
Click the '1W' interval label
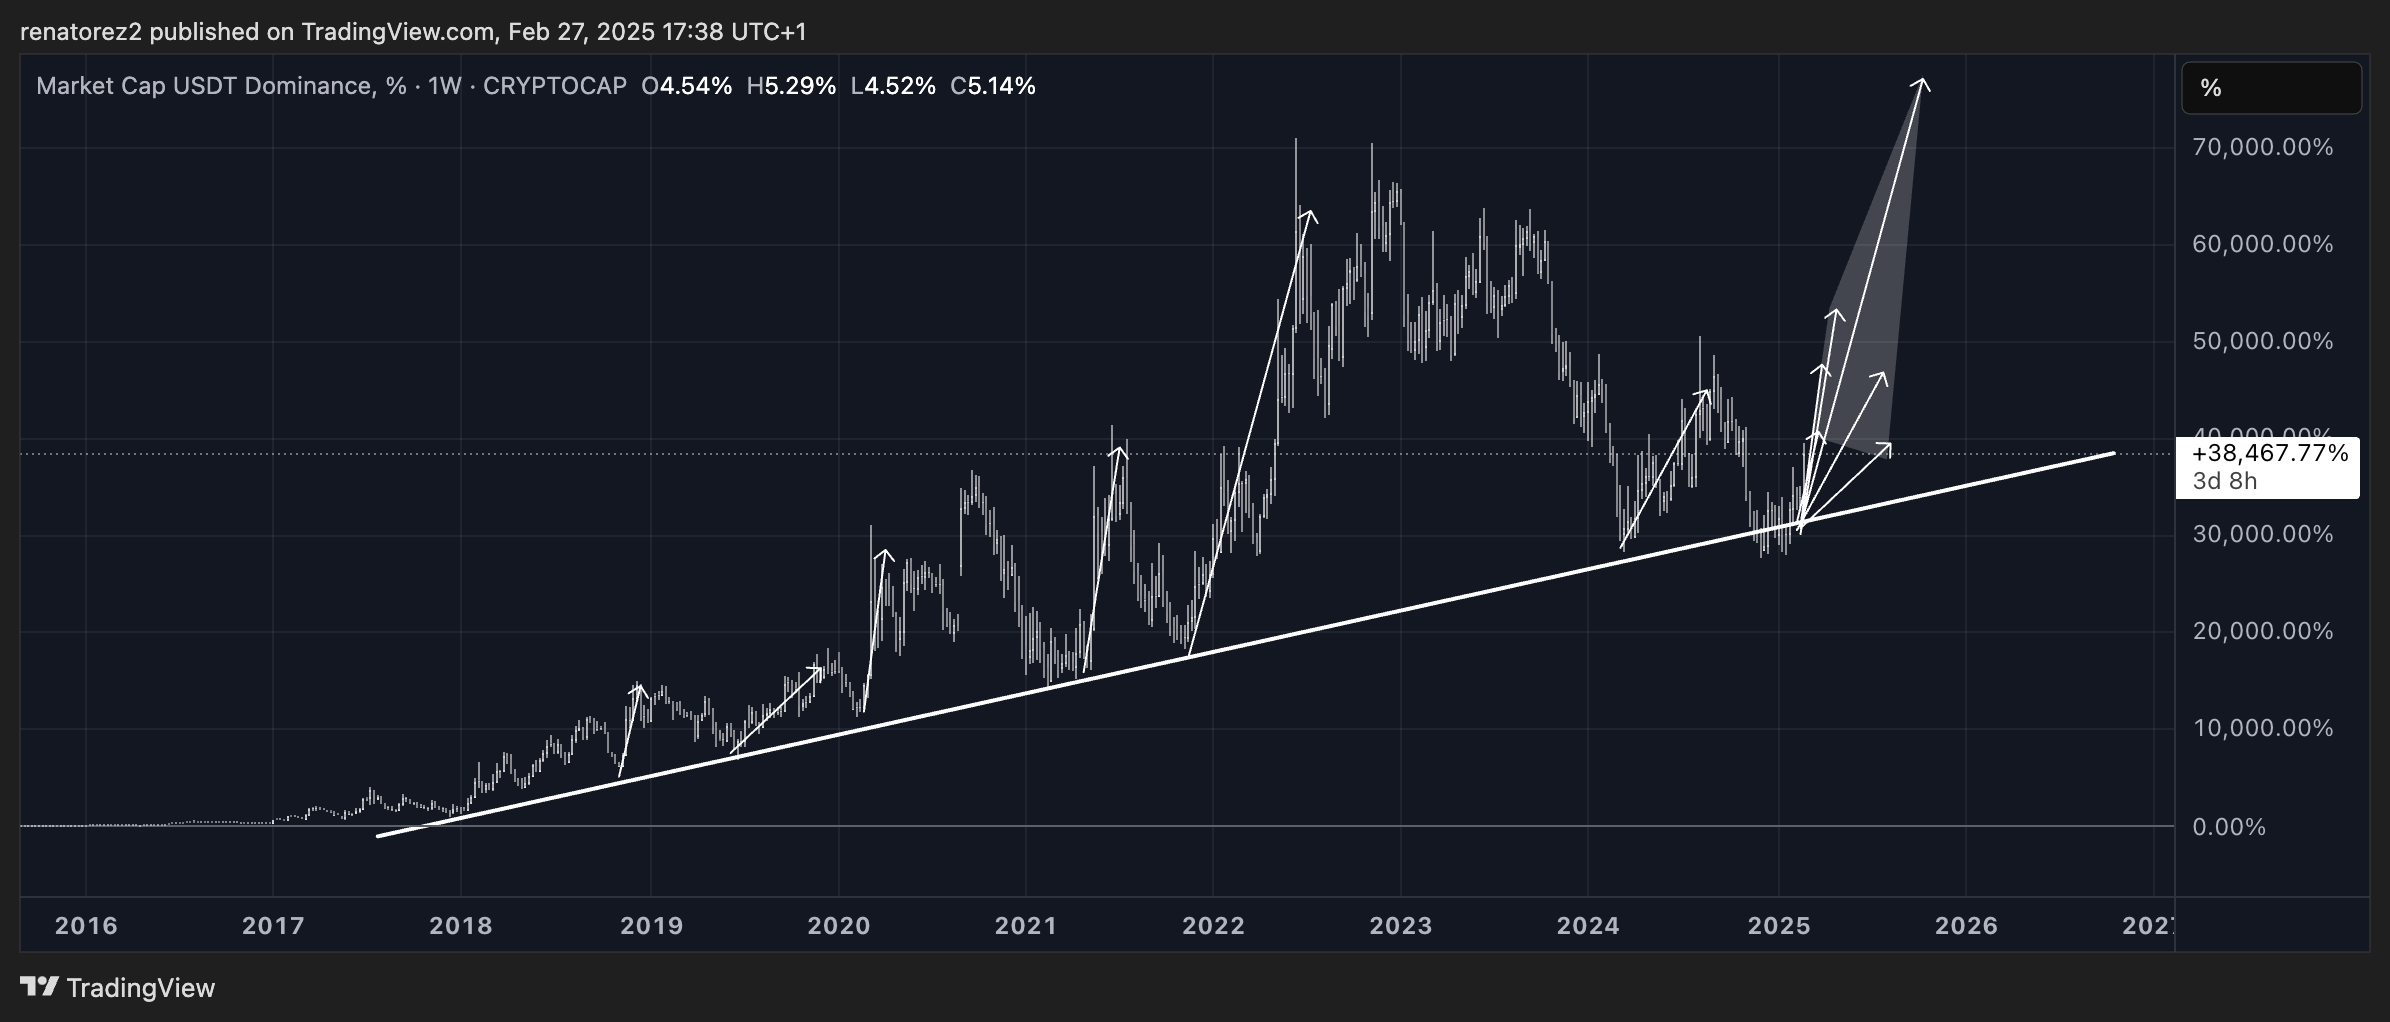(x=444, y=86)
